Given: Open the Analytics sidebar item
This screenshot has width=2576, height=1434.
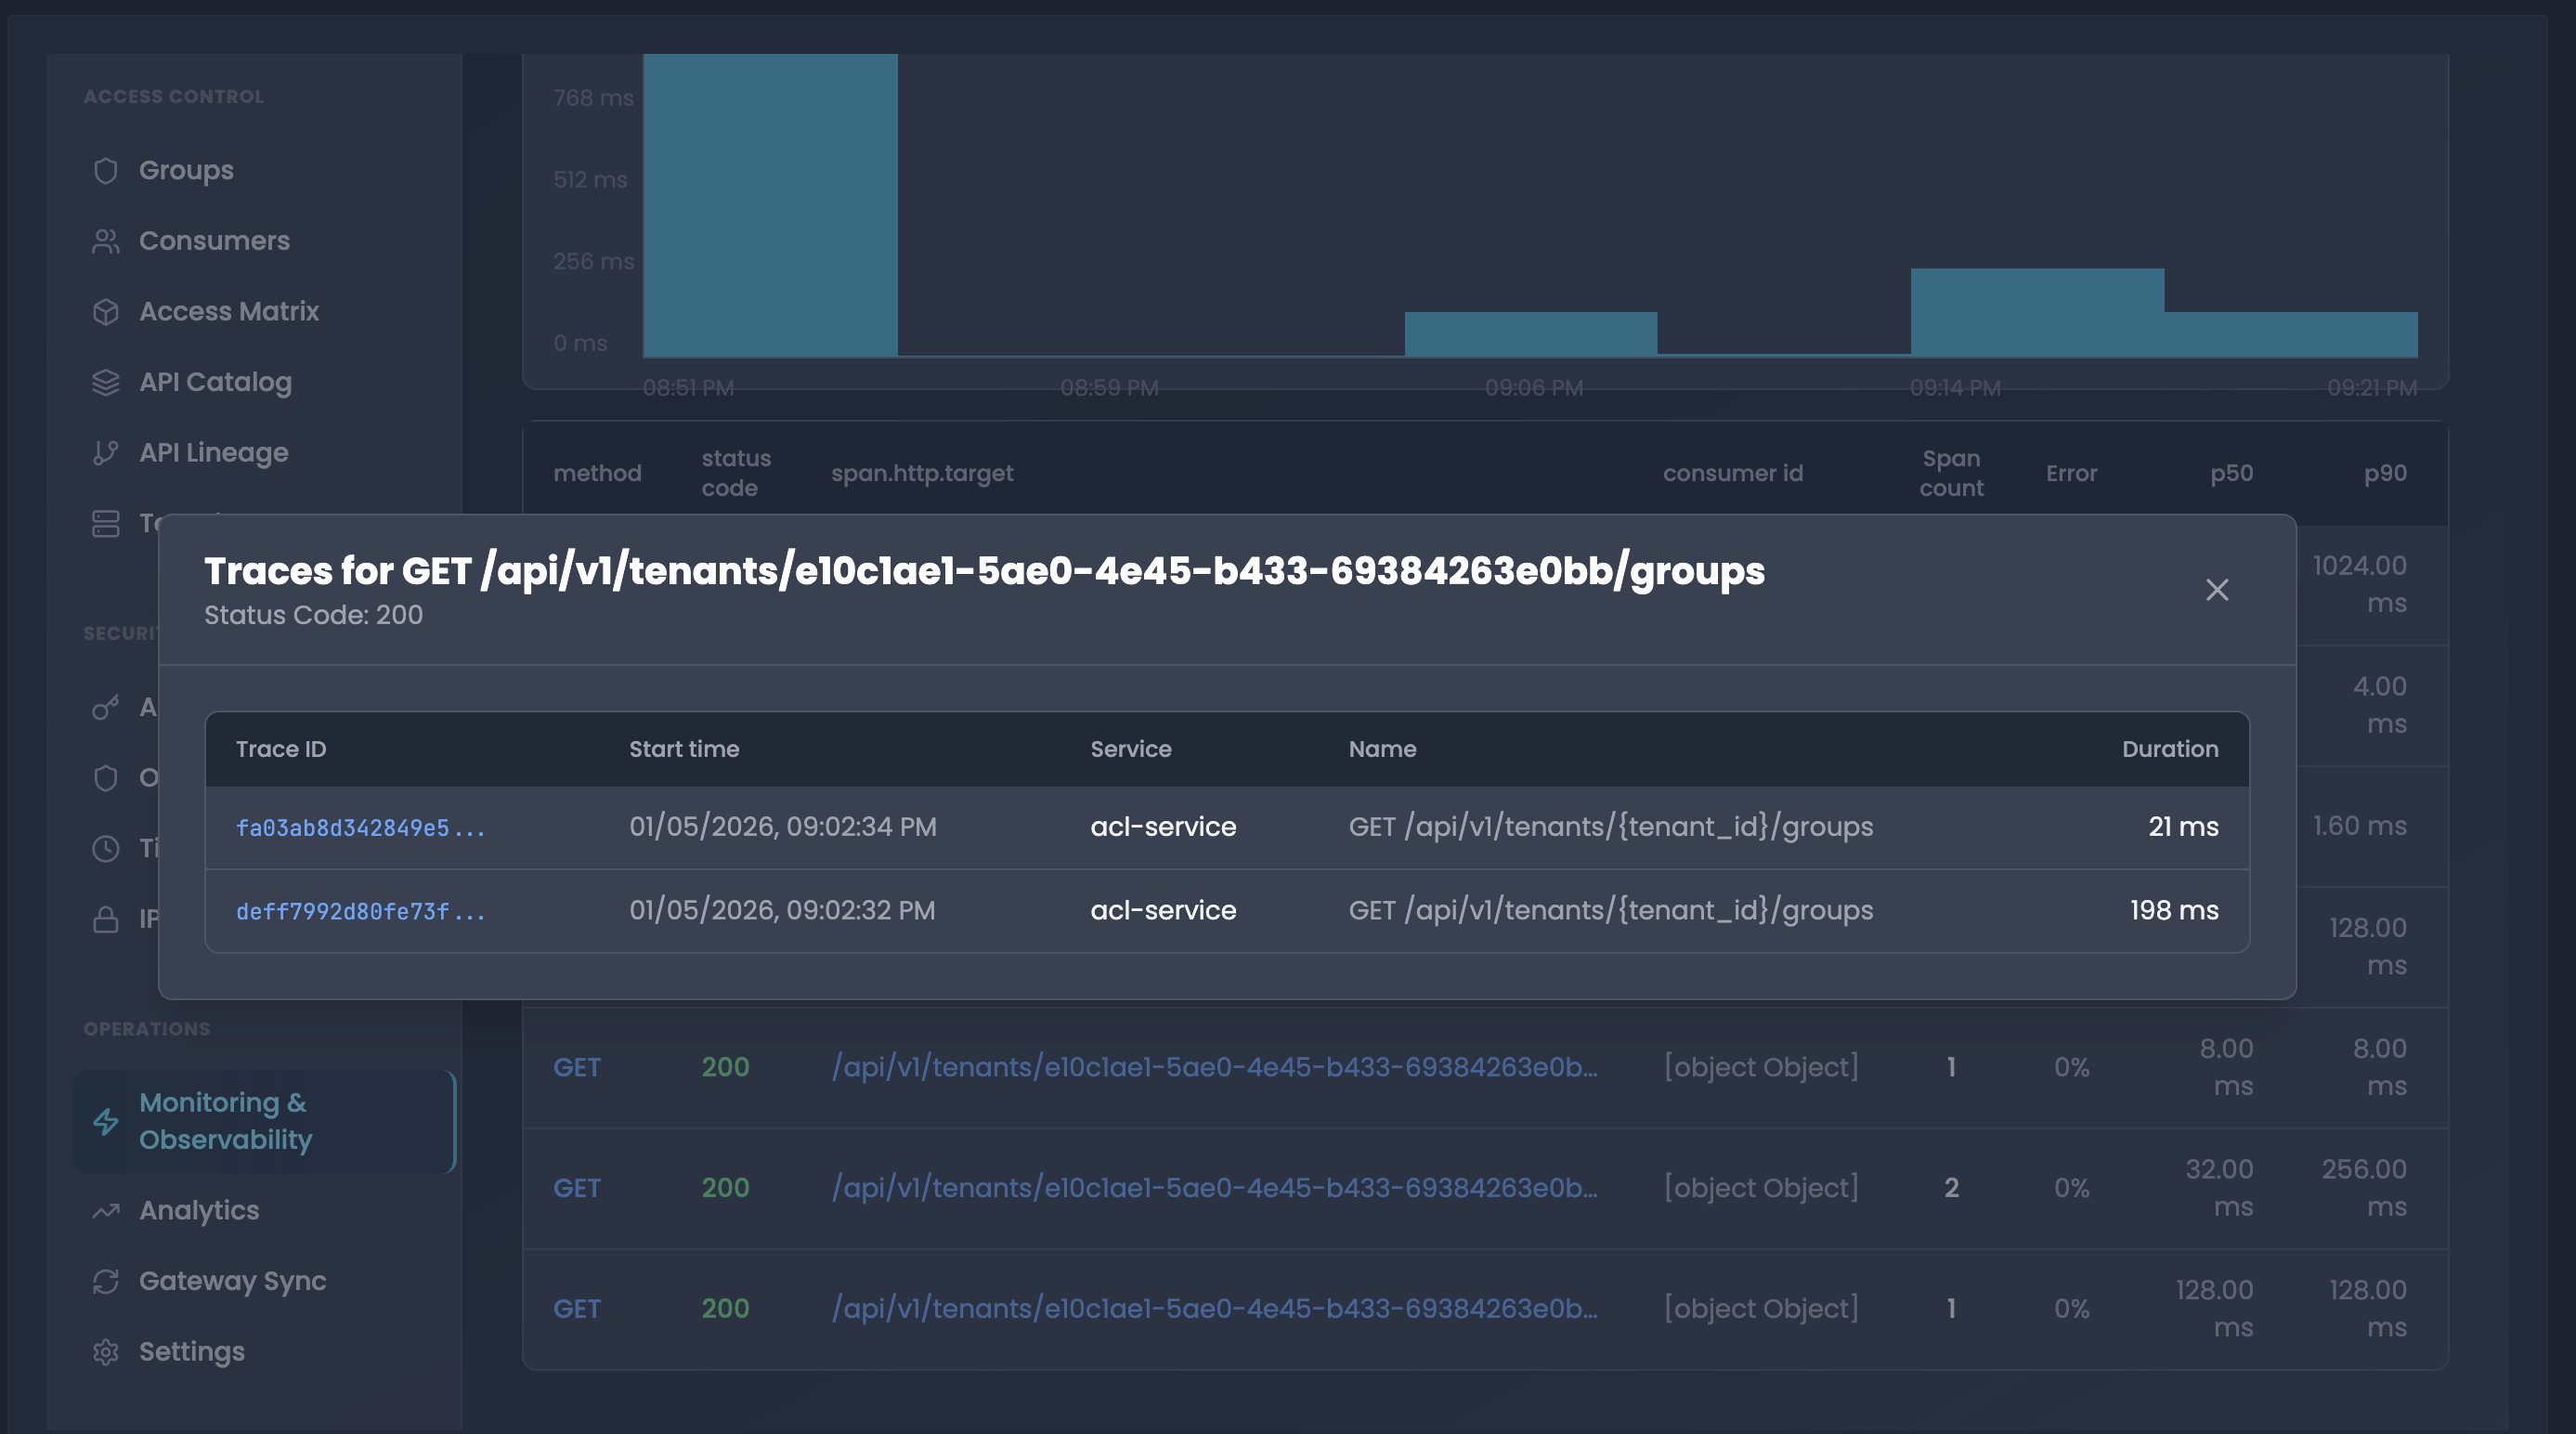Looking at the screenshot, I should click(x=199, y=1211).
